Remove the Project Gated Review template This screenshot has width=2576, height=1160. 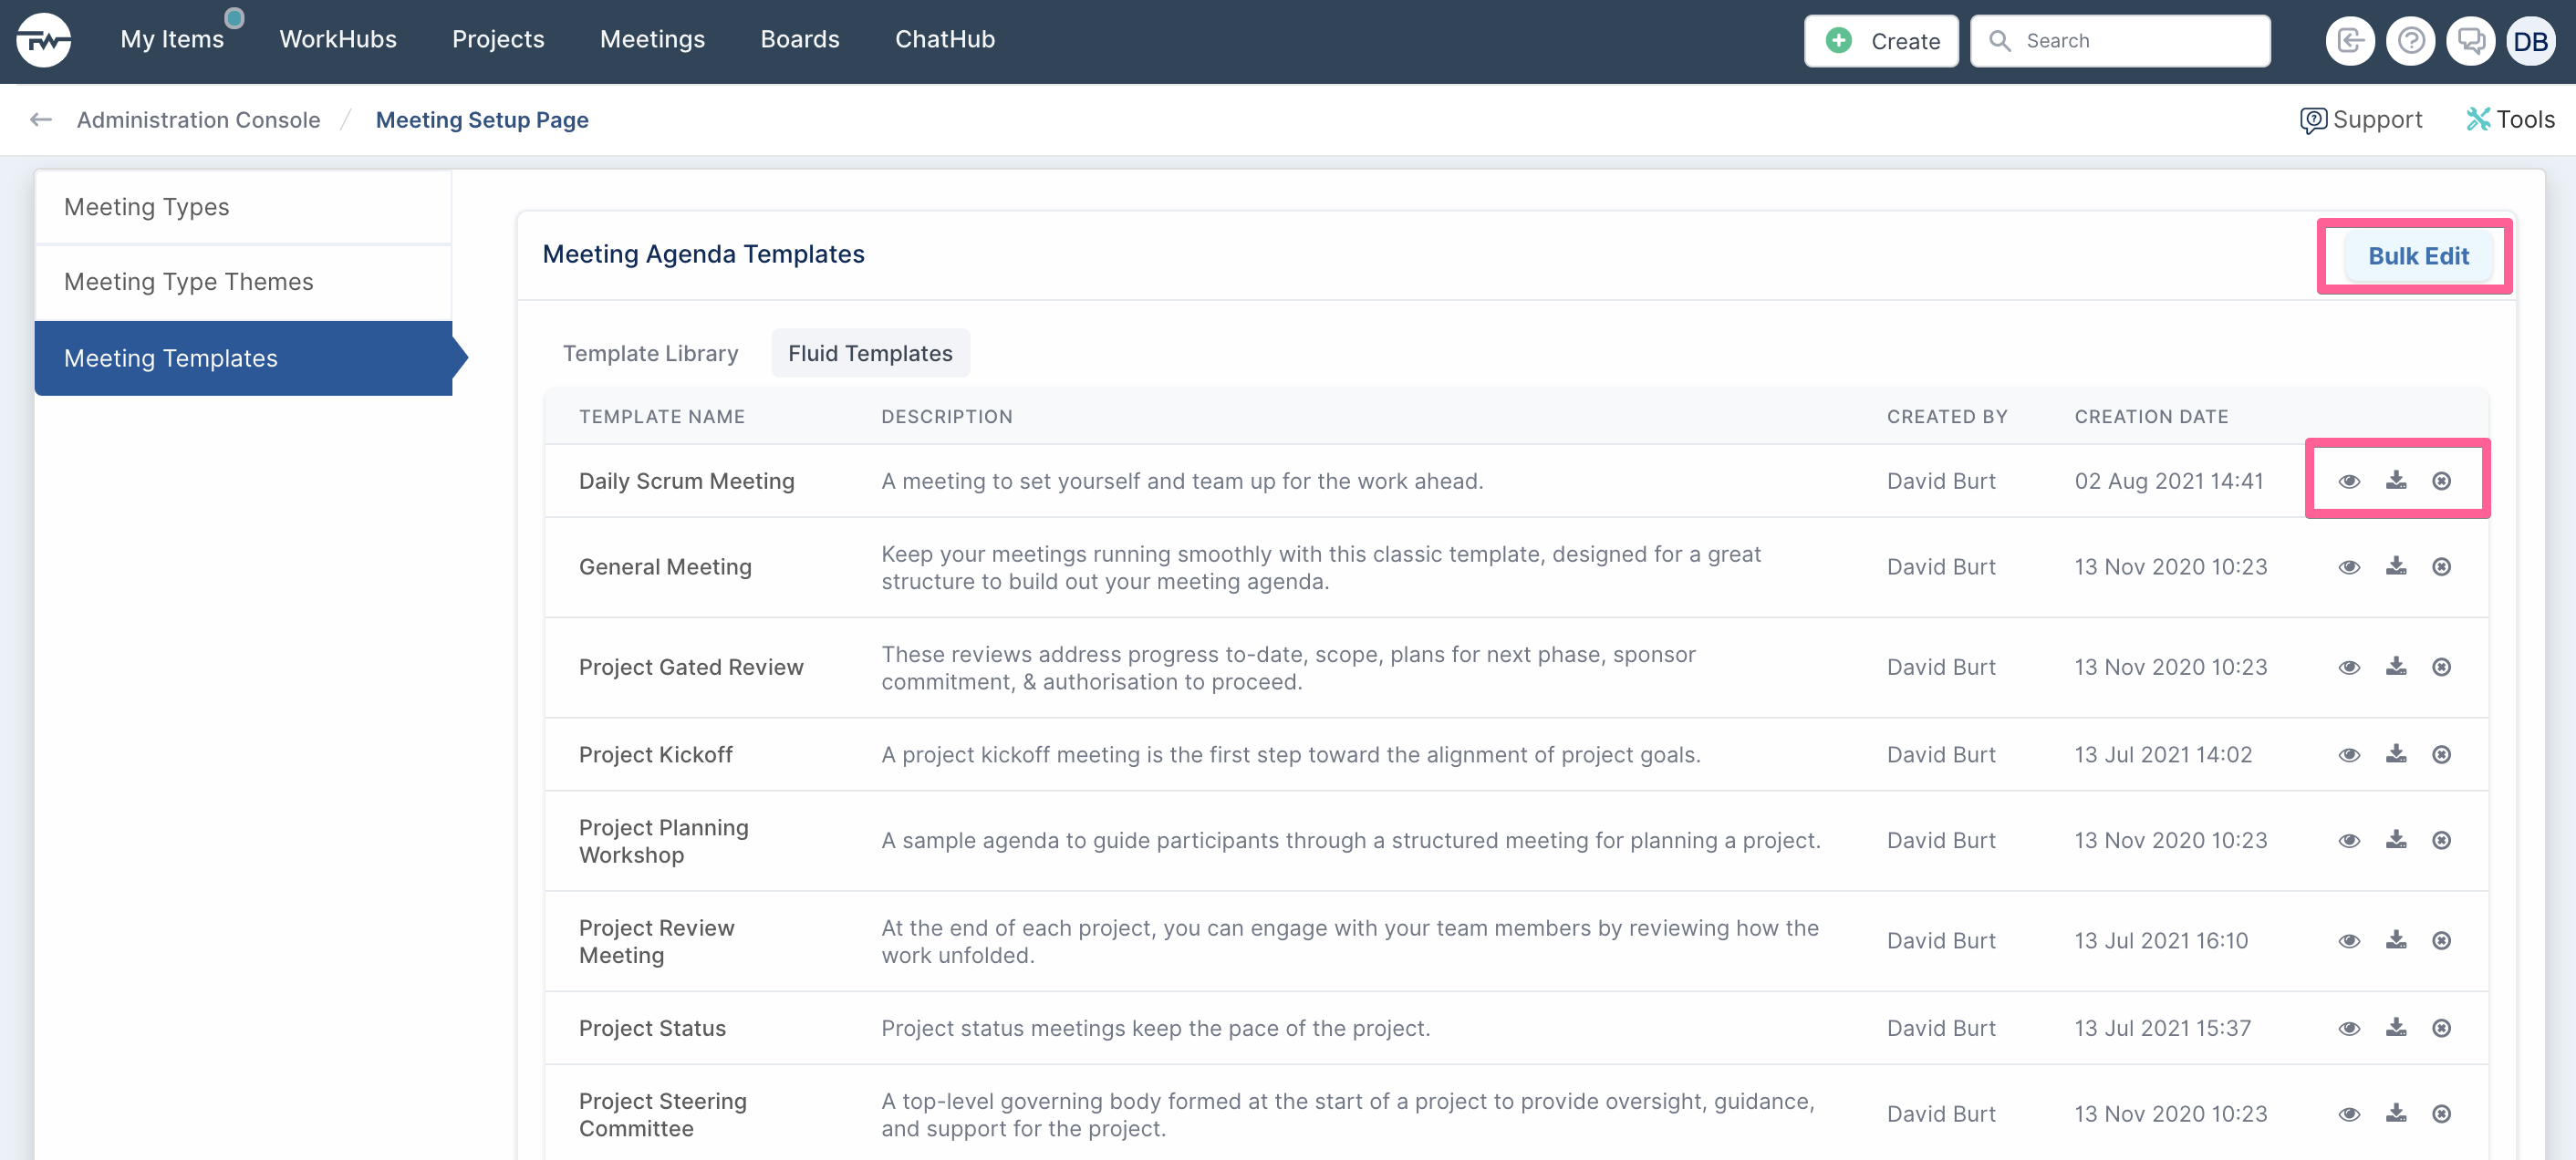click(2441, 667)
